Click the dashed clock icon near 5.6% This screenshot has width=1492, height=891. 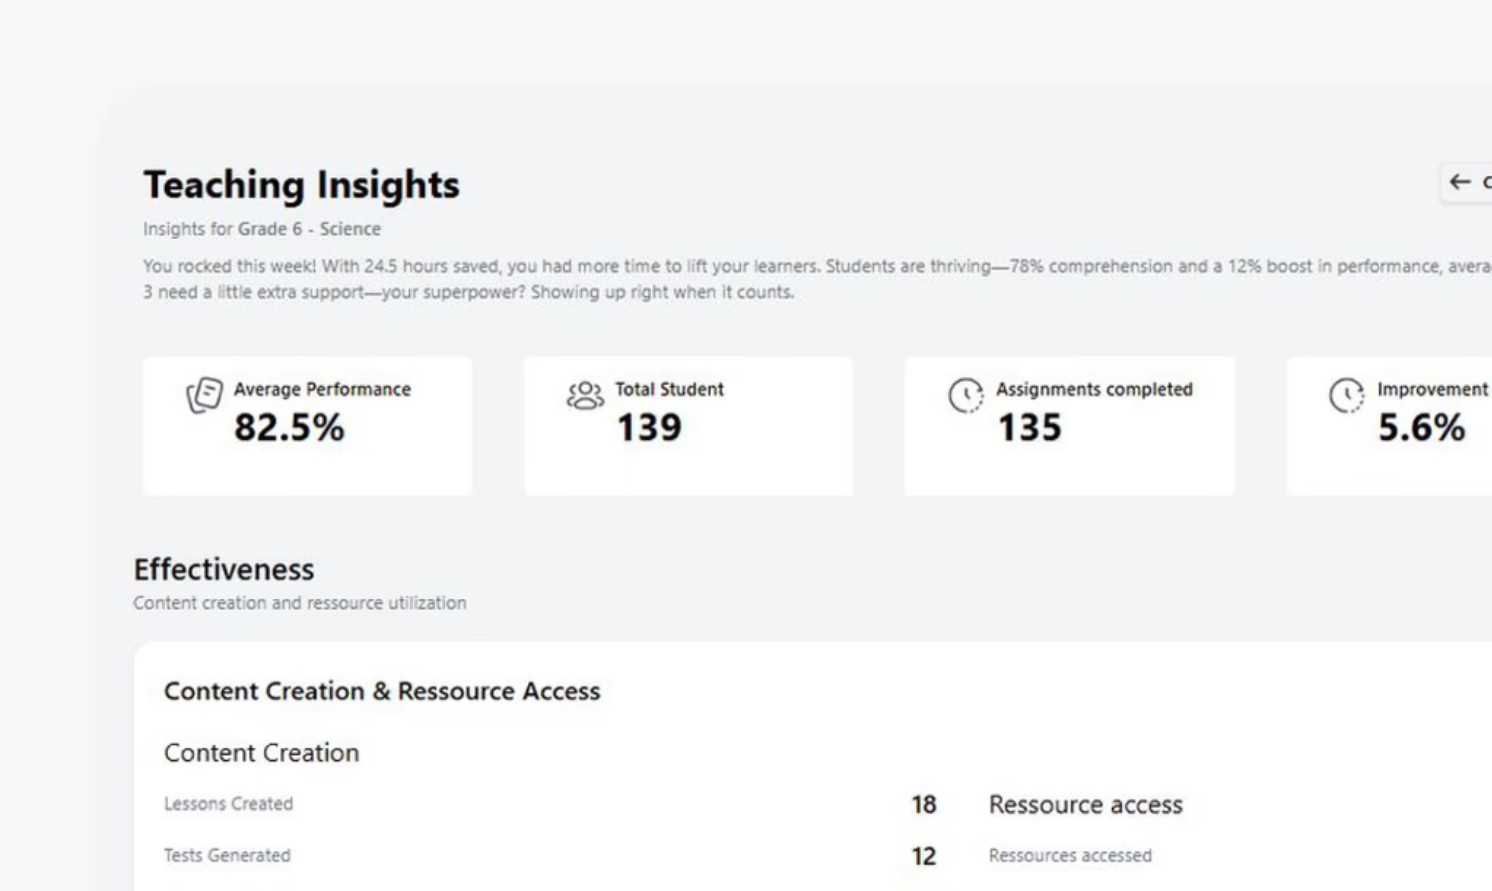tap(1347, 394)
